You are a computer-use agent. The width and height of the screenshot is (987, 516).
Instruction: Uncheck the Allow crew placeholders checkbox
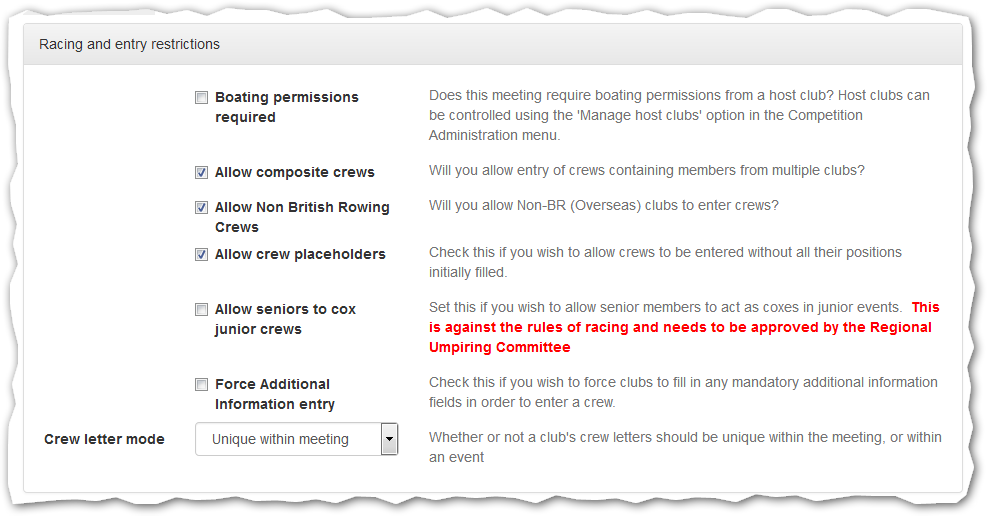pyautogui.click(x=201, y=255)
